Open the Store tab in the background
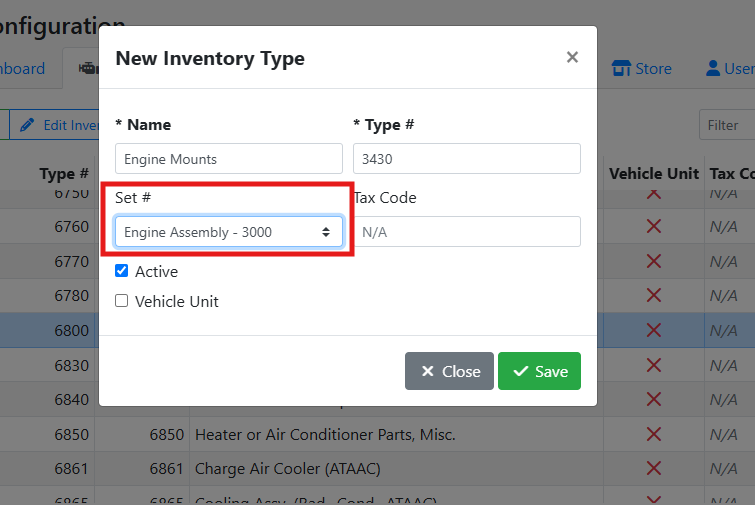 [x=641, y=68]
